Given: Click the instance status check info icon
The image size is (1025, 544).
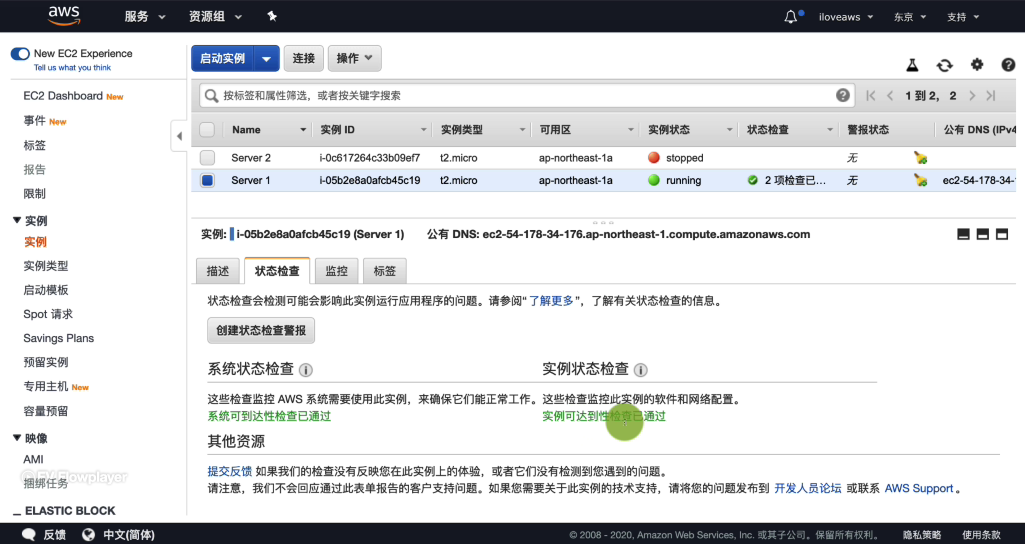Looking at the screenshot, I should (x=641, y=370).
